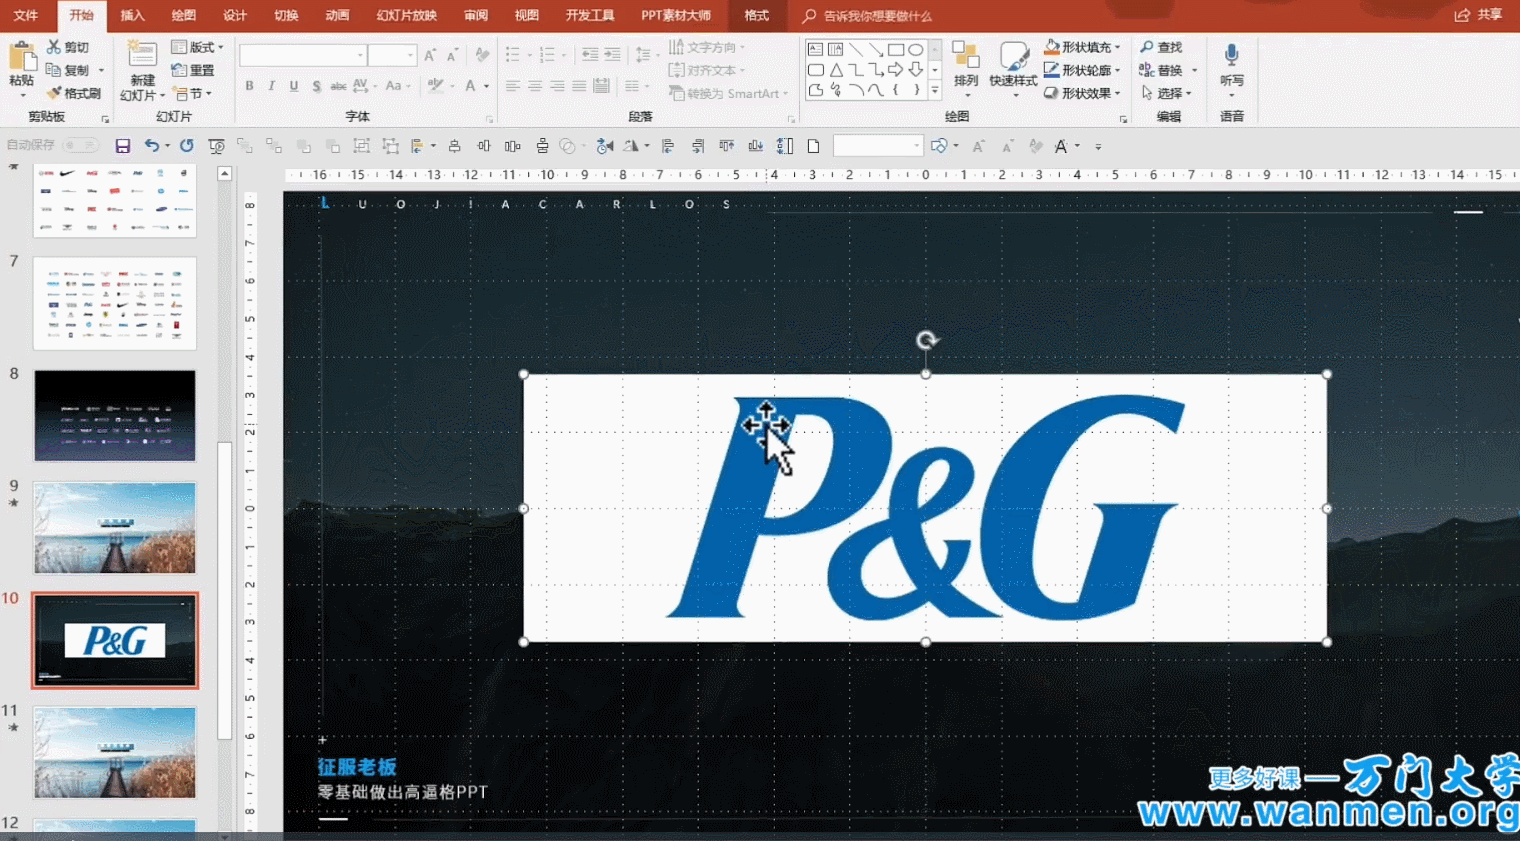Open the font name combo box

302,55
